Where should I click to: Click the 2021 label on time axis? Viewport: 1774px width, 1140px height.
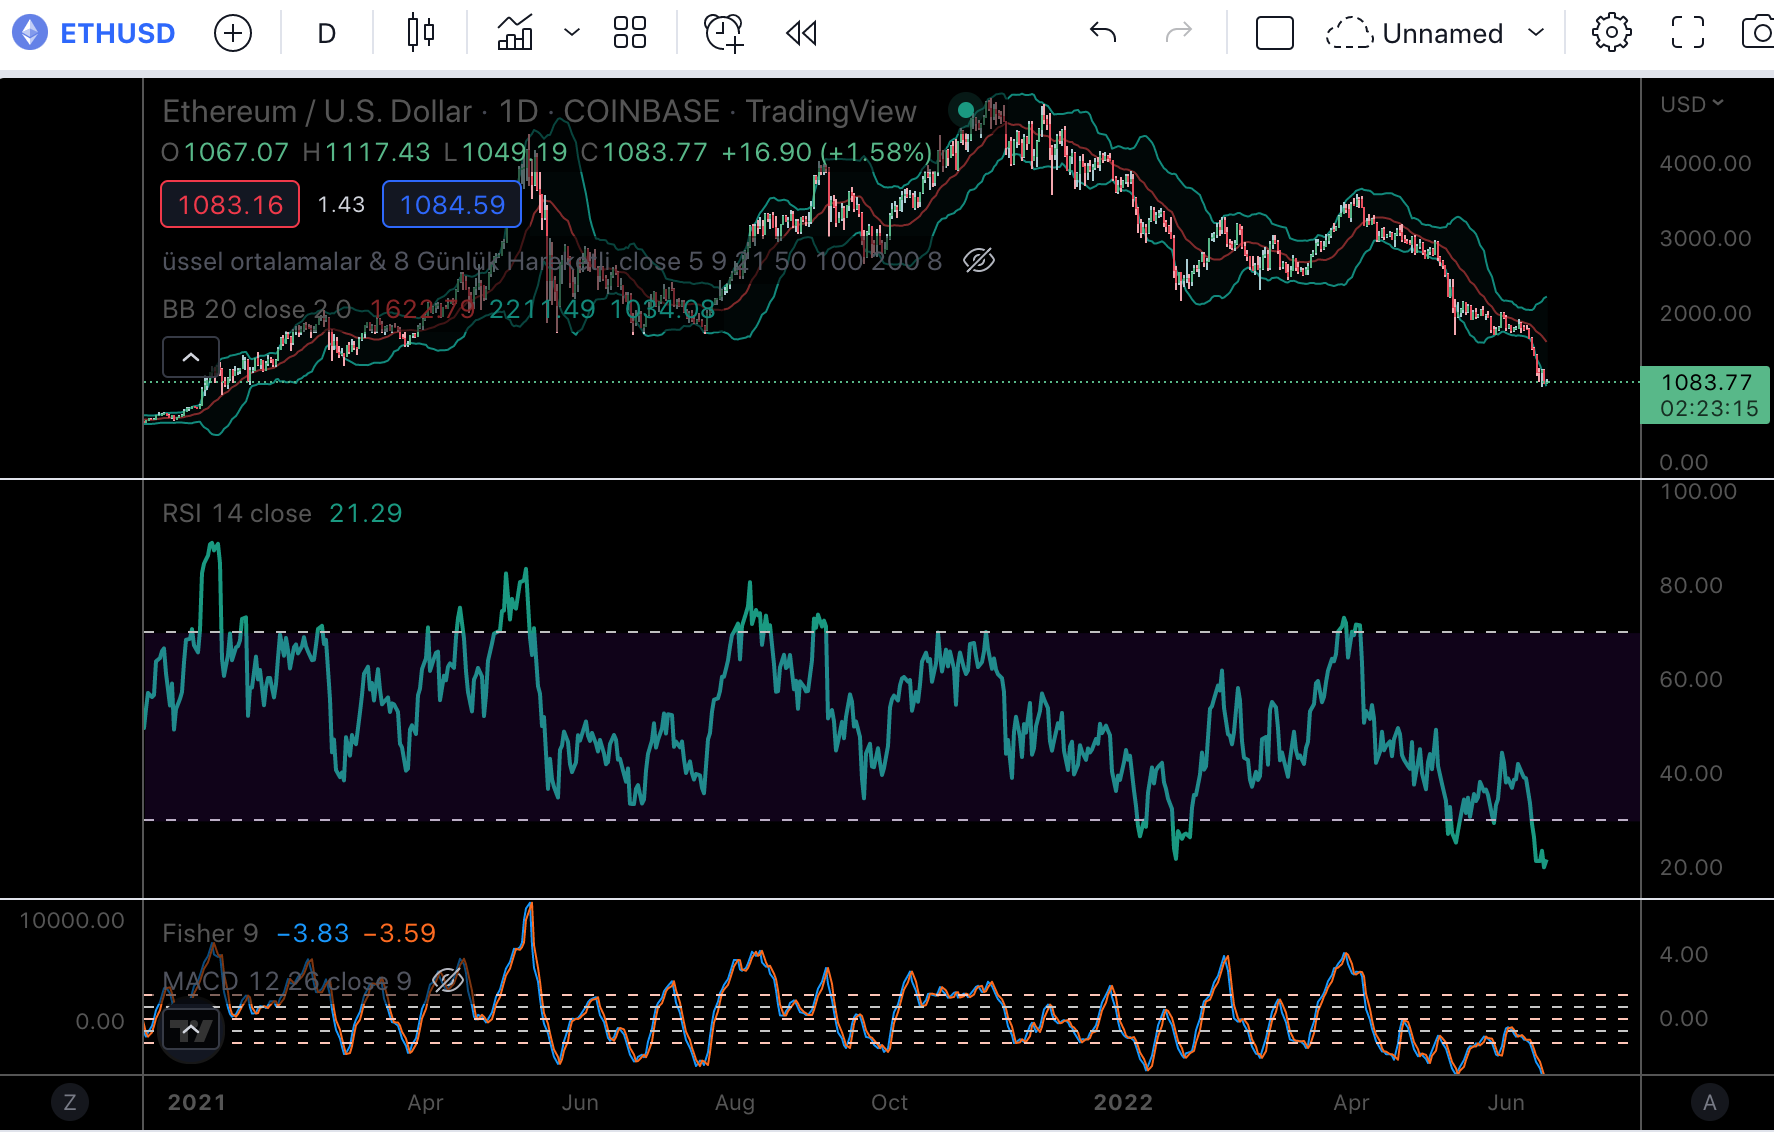[x=197, y=1102]
